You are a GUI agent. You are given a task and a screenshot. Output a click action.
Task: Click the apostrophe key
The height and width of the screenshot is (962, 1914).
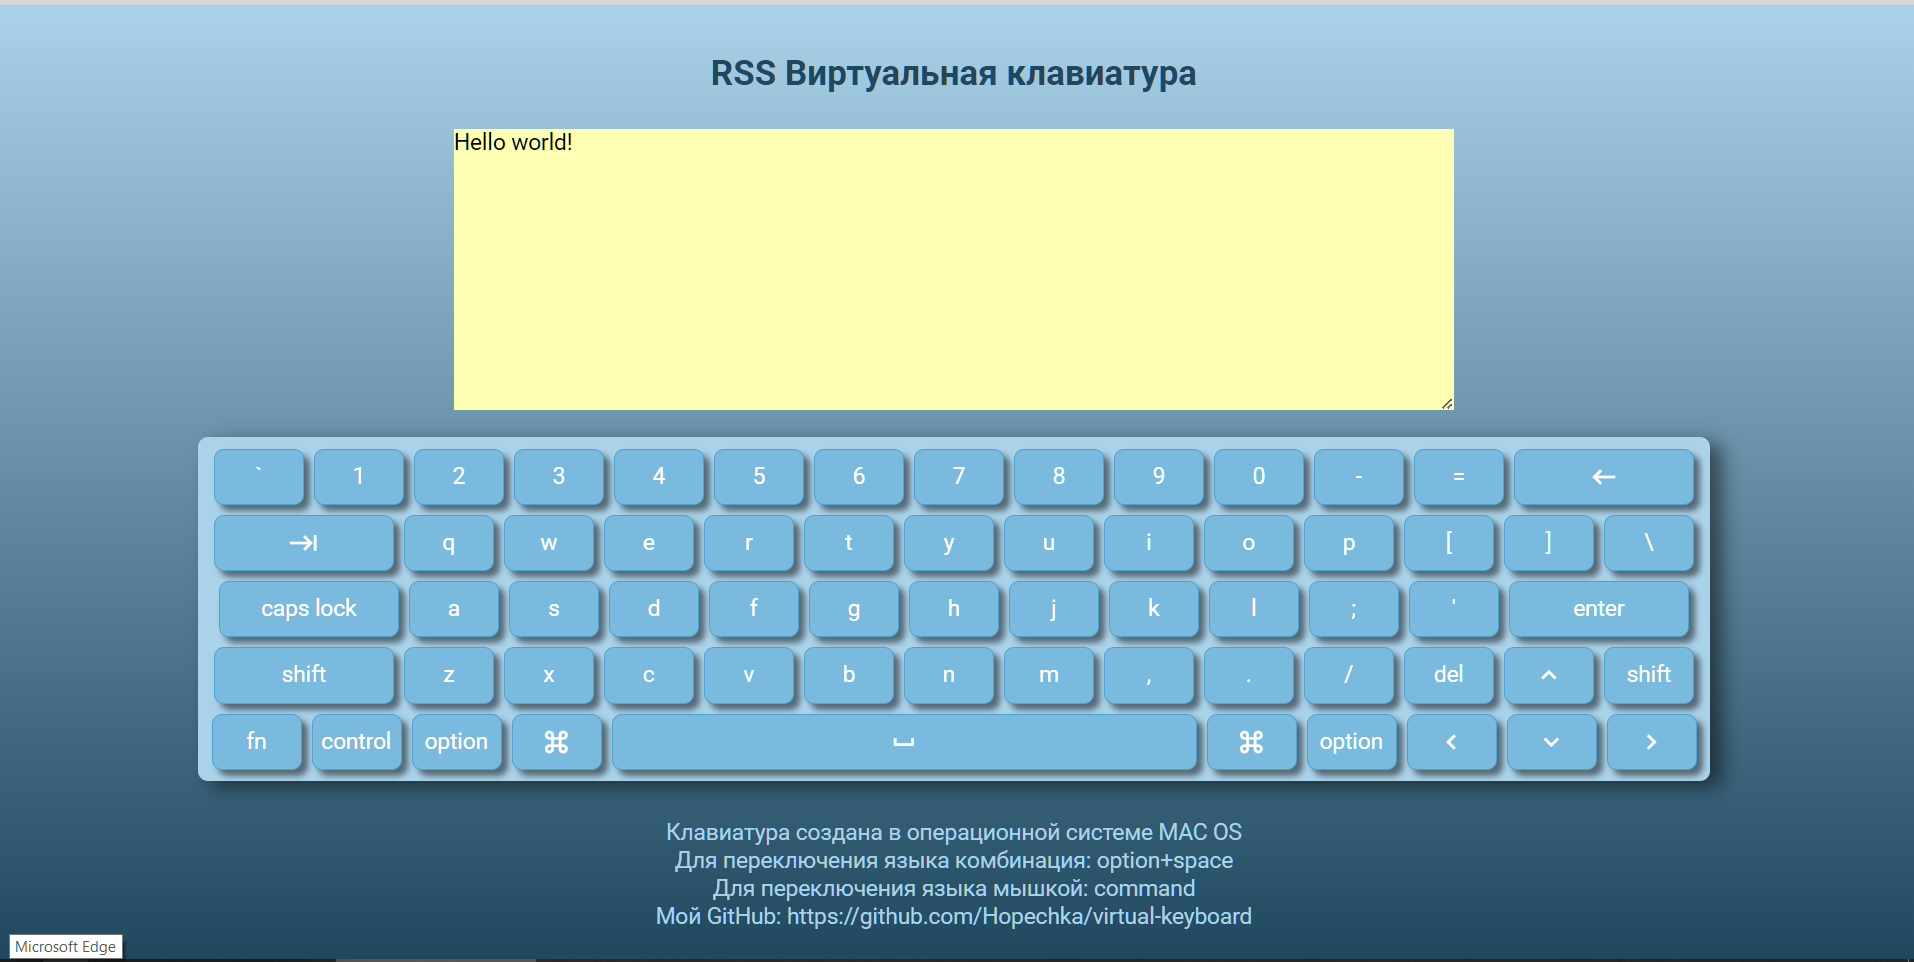click(1453, 609)
